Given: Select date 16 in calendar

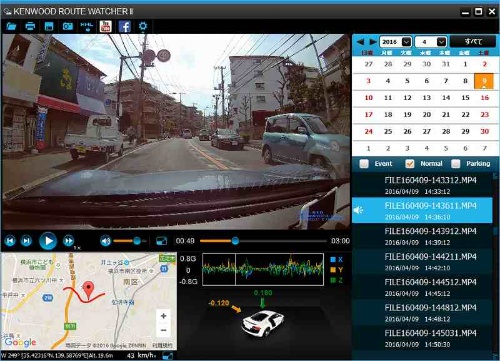Looking at the screenshot, I should 485,98.
